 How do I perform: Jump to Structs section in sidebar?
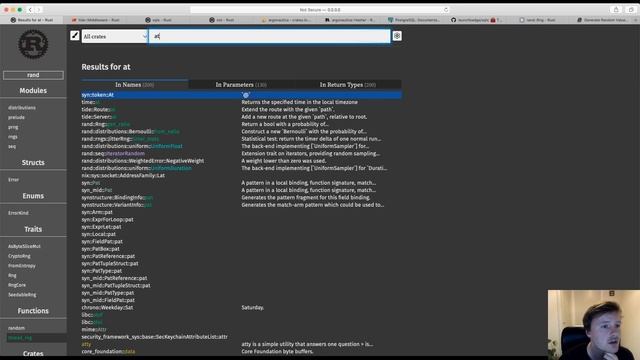(x=33, y=162)
